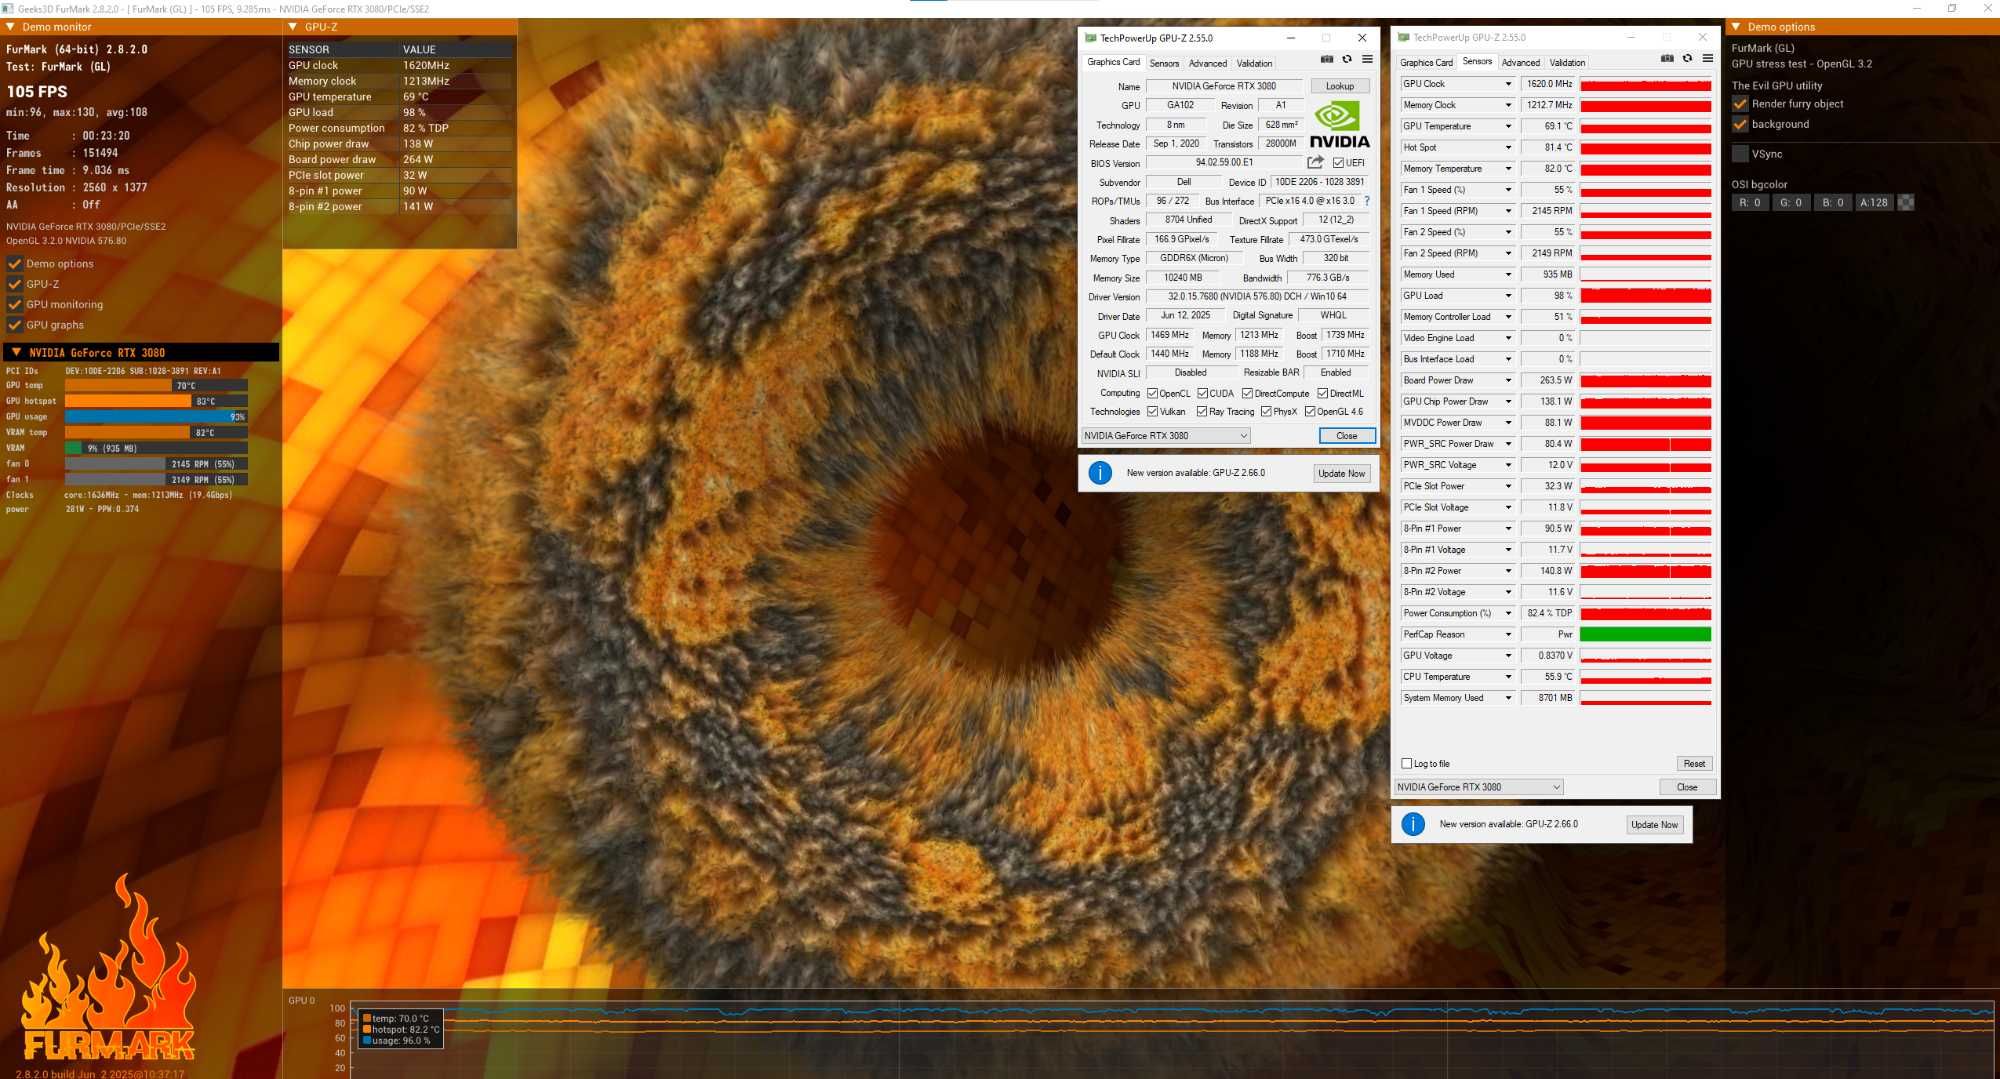Viewport: 2000px width, 1079px height.
Task: Open the hamburger menu in GPU-Z Sensors window
Action: coord(1708,59)
